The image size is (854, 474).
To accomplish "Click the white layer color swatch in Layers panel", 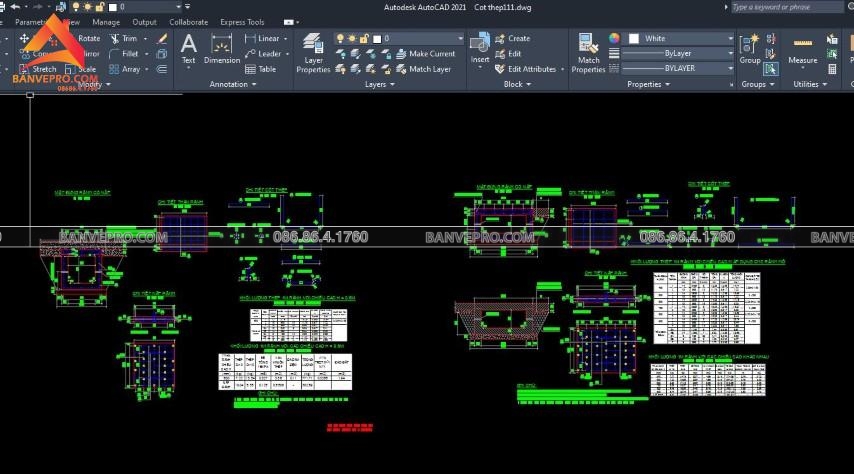I will coord(377,38).
